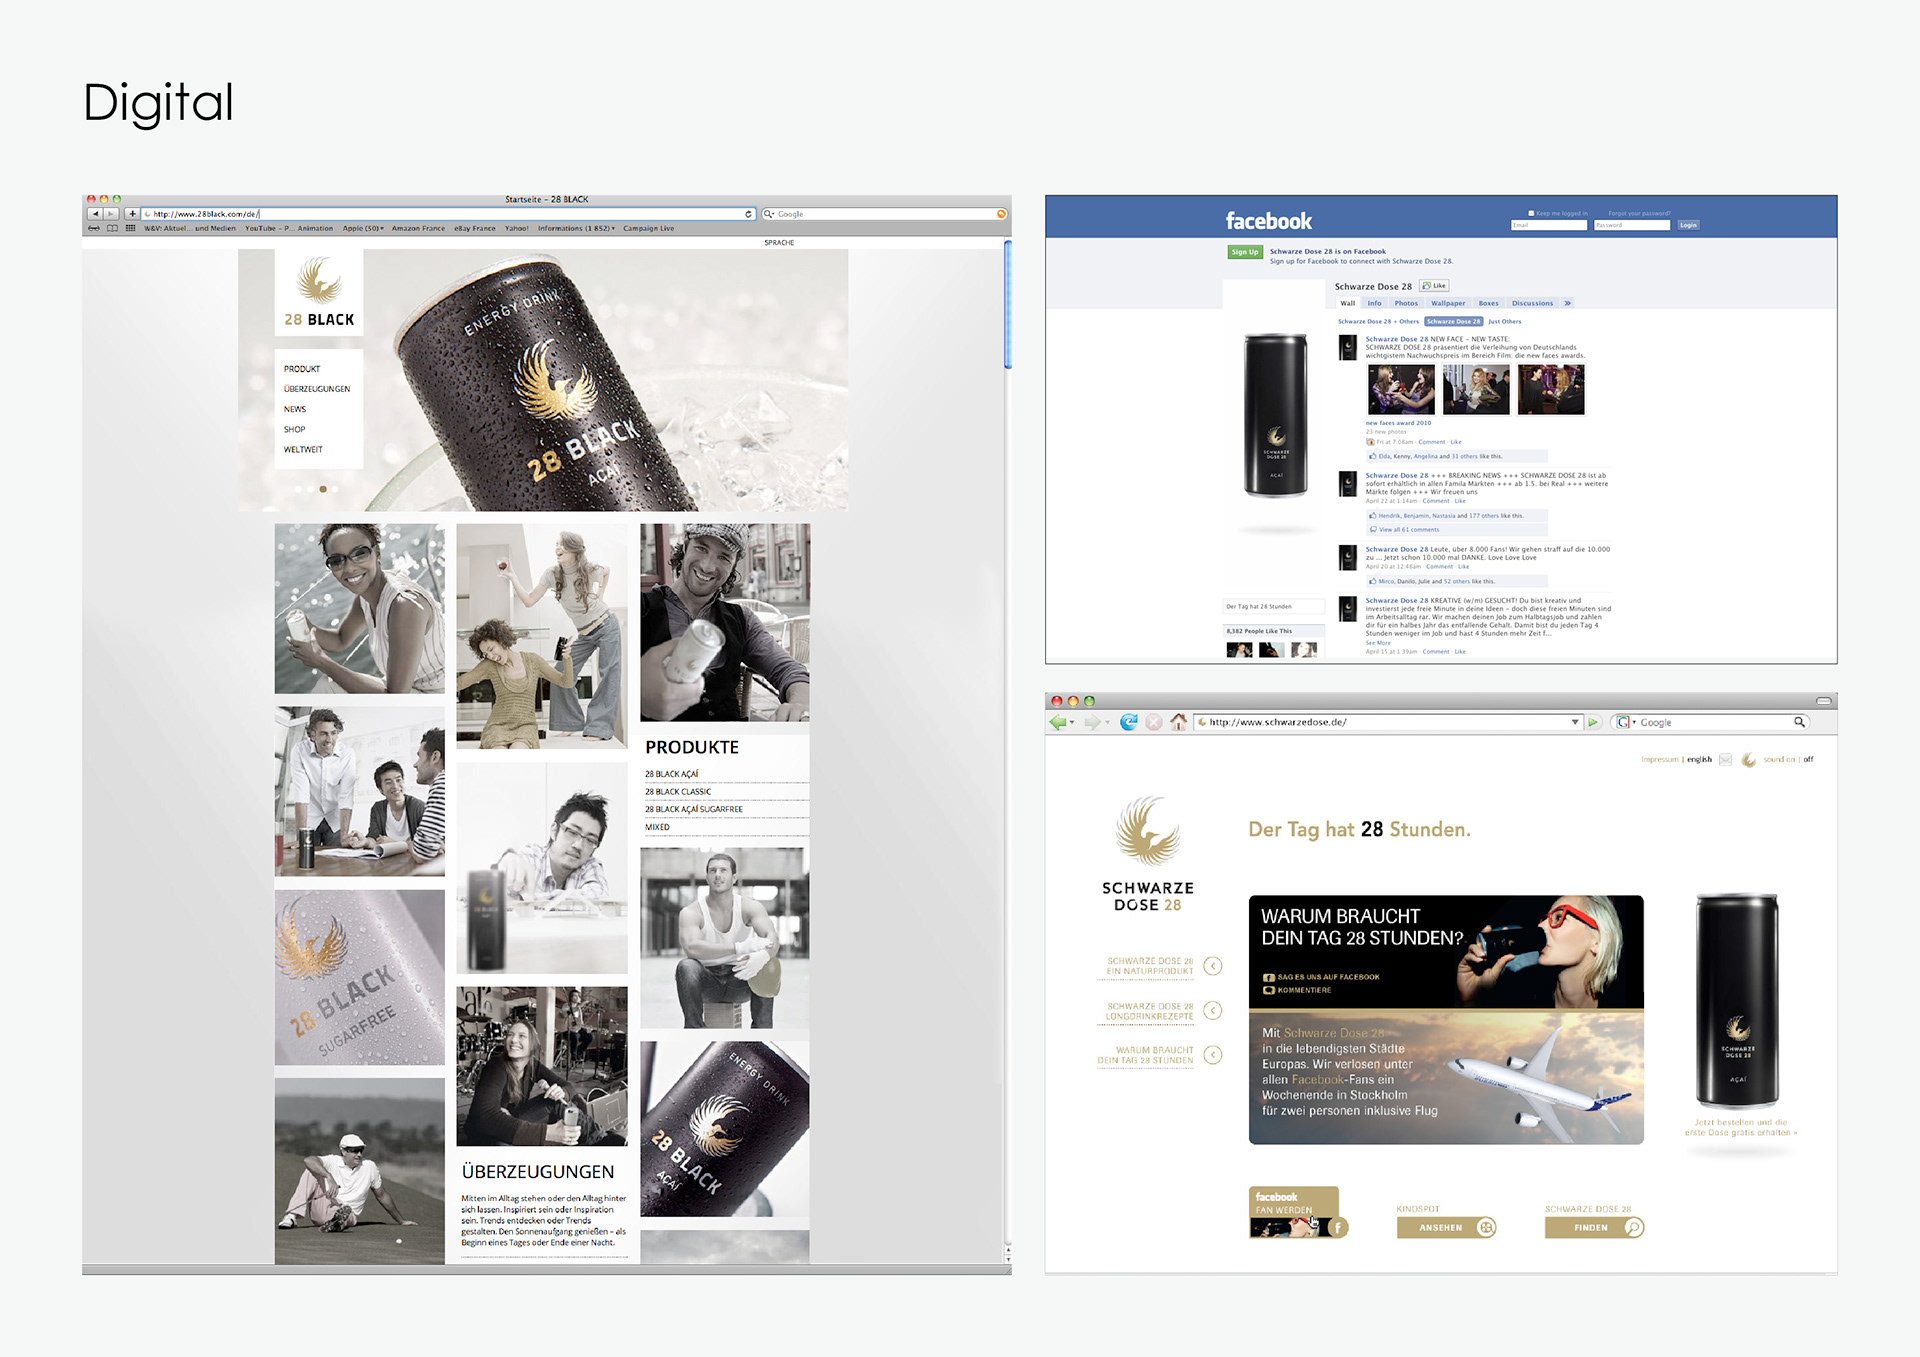Click the add bookmark plus button in Safari
The height and width of the screenshot is (1357, 1920).
click(132, 214)
